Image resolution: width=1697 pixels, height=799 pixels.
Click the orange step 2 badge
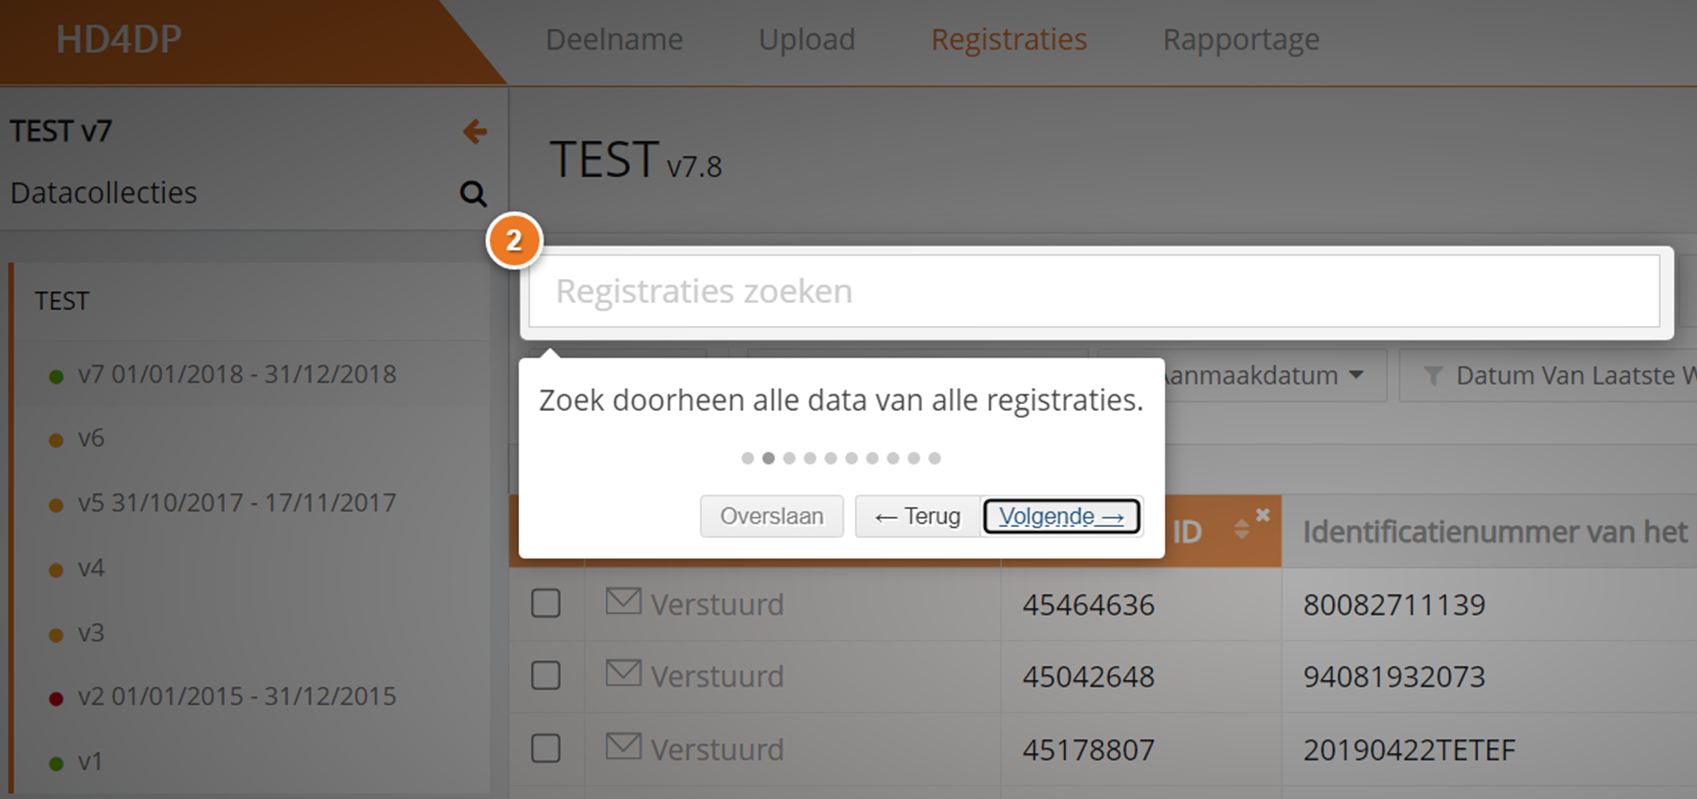click(514, 241)
